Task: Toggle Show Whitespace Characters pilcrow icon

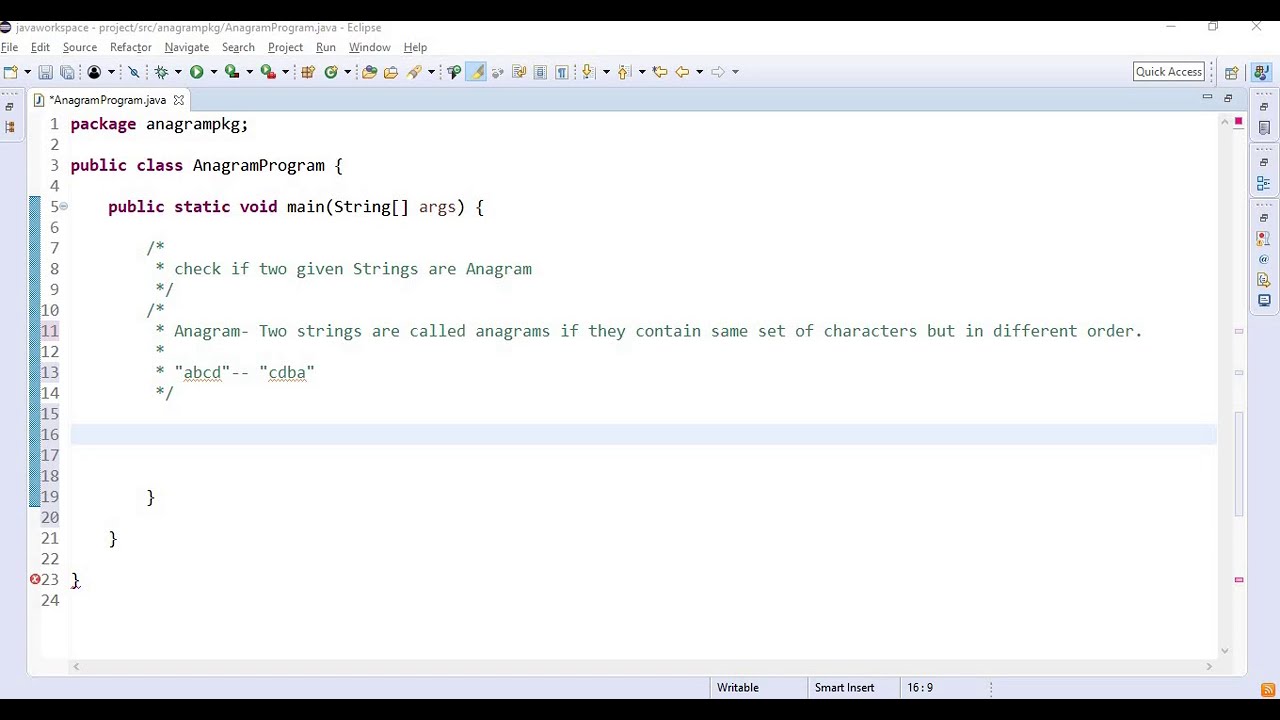Action: coord(561,72)
